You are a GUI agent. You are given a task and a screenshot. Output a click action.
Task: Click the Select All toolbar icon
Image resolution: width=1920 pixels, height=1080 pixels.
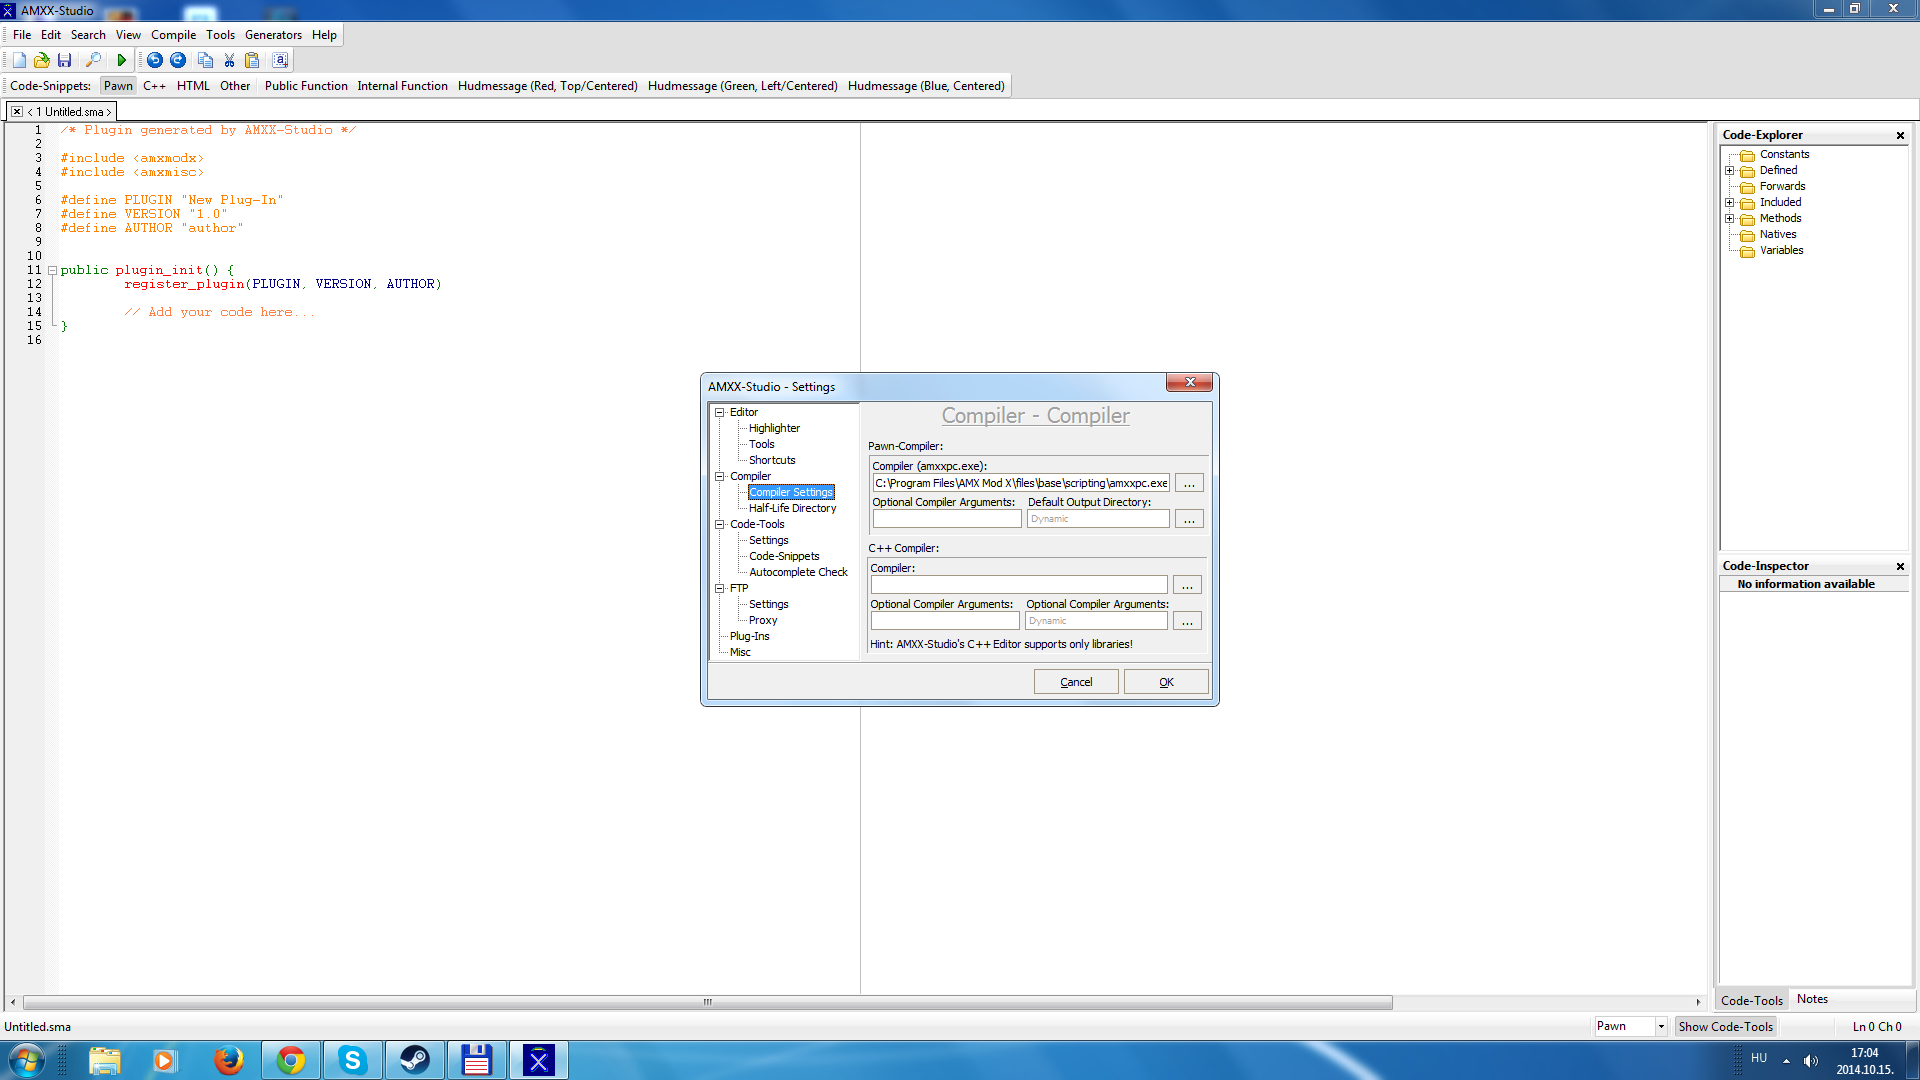tap(280, 60)
